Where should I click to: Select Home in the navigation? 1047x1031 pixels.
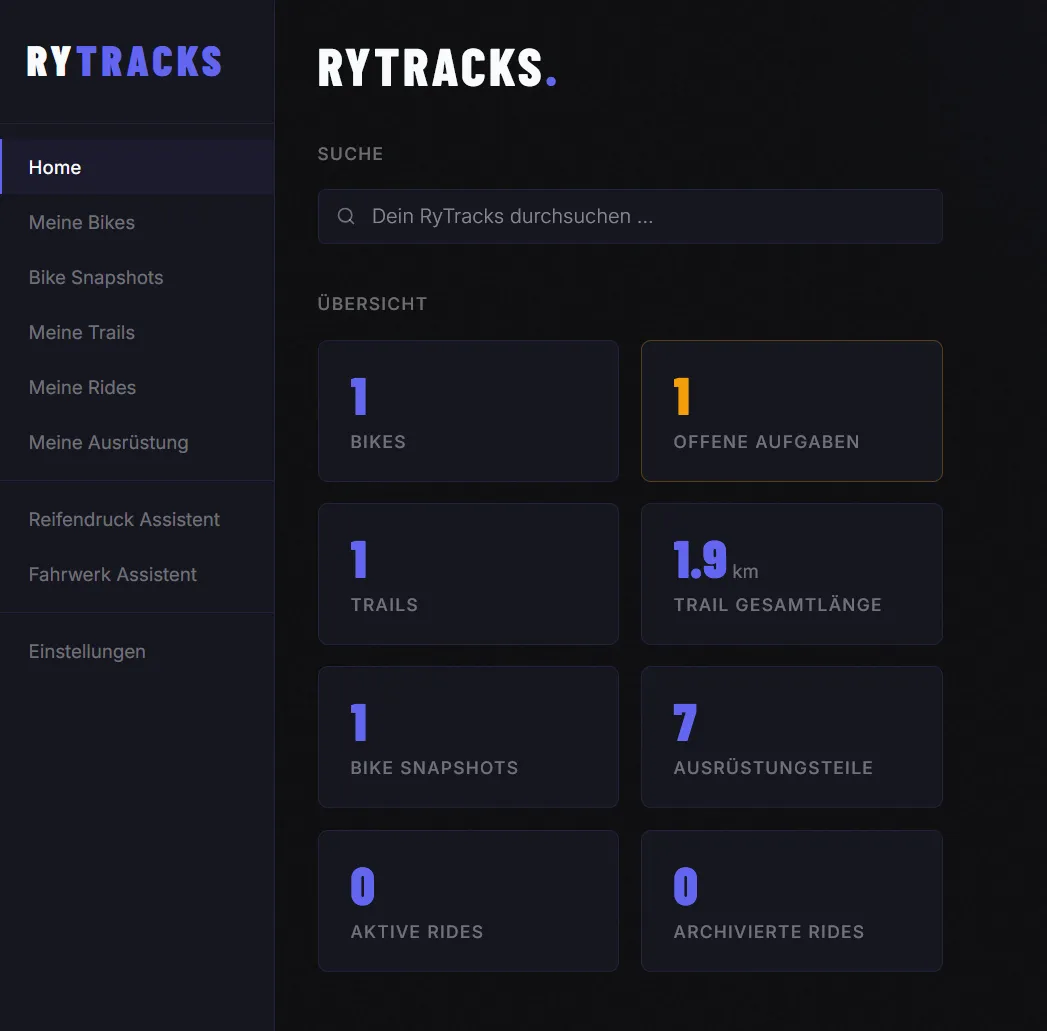[55, 167]
